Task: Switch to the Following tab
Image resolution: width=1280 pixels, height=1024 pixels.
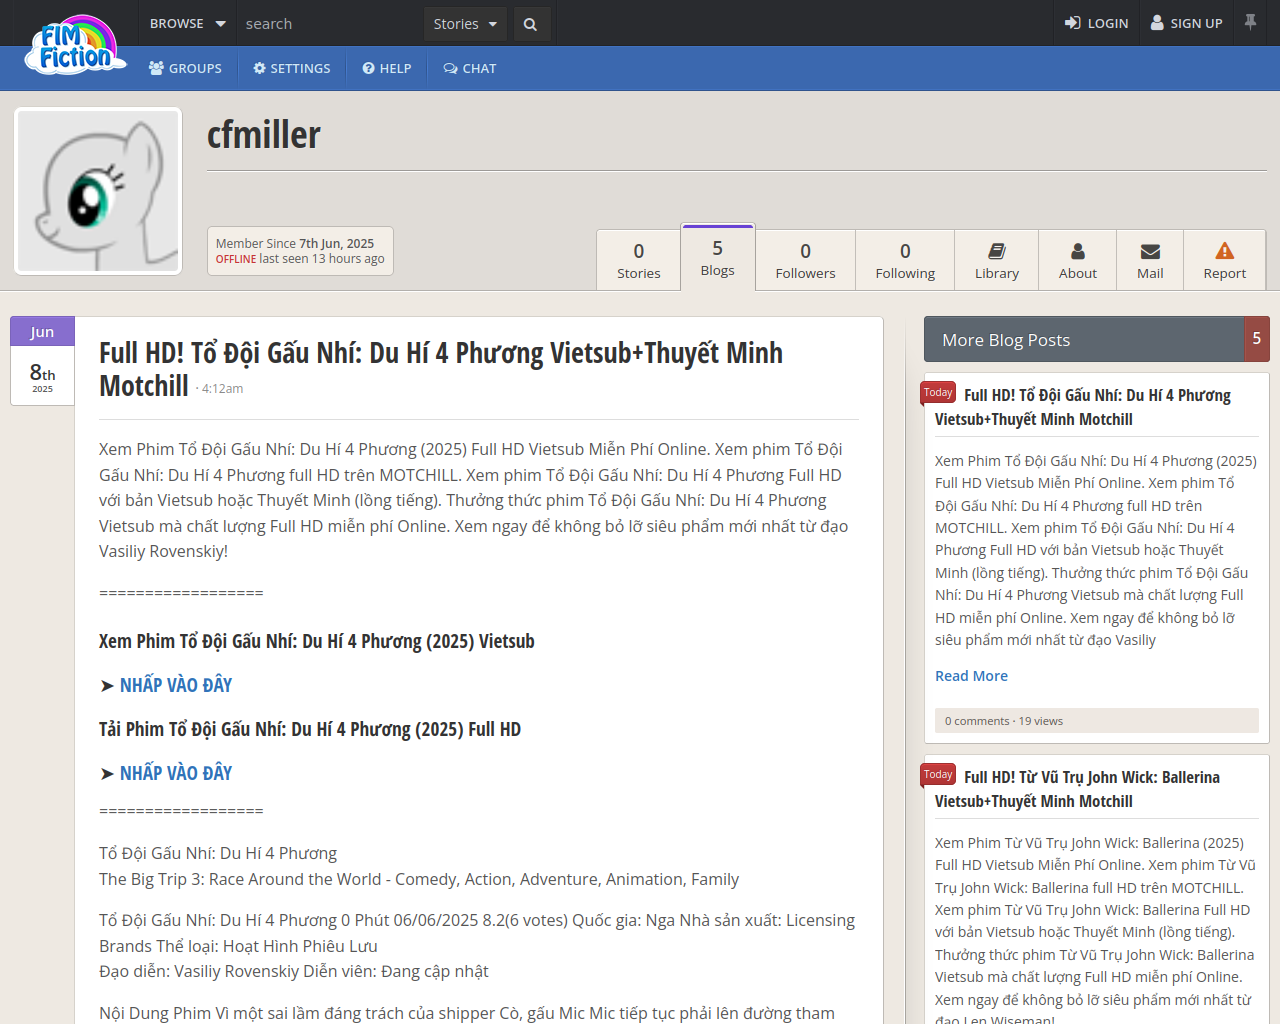Action: [906, 260]
